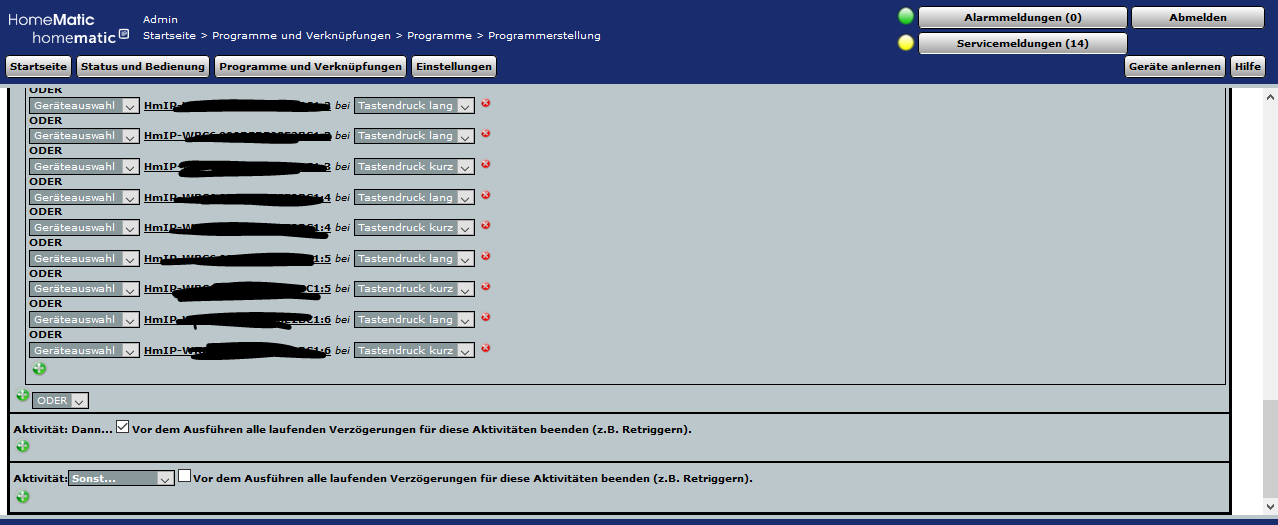Delete the channel 6 Tastendruck kurz condition
Screen dimensions: 1278x525
pyautogui.click(x=486, y=348)
